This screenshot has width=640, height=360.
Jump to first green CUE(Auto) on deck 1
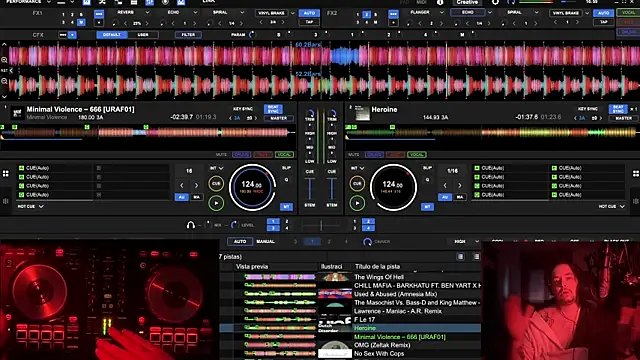(35, 168)
